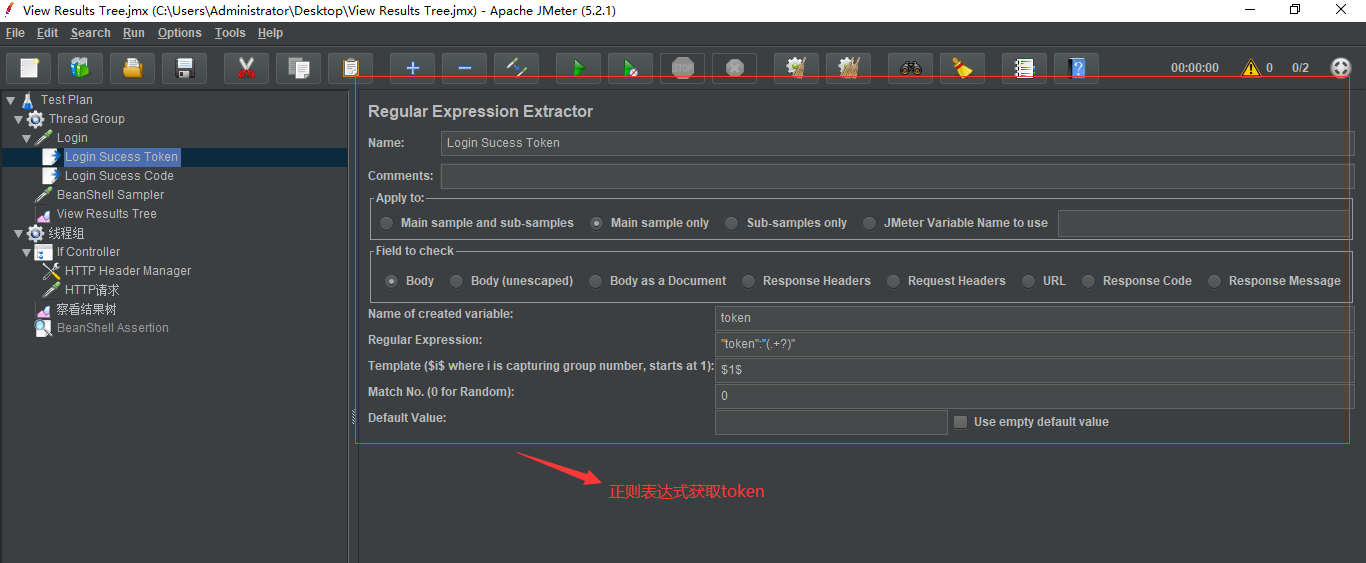
Task: Collapse the Test Plan tree node
Action: 11,100
